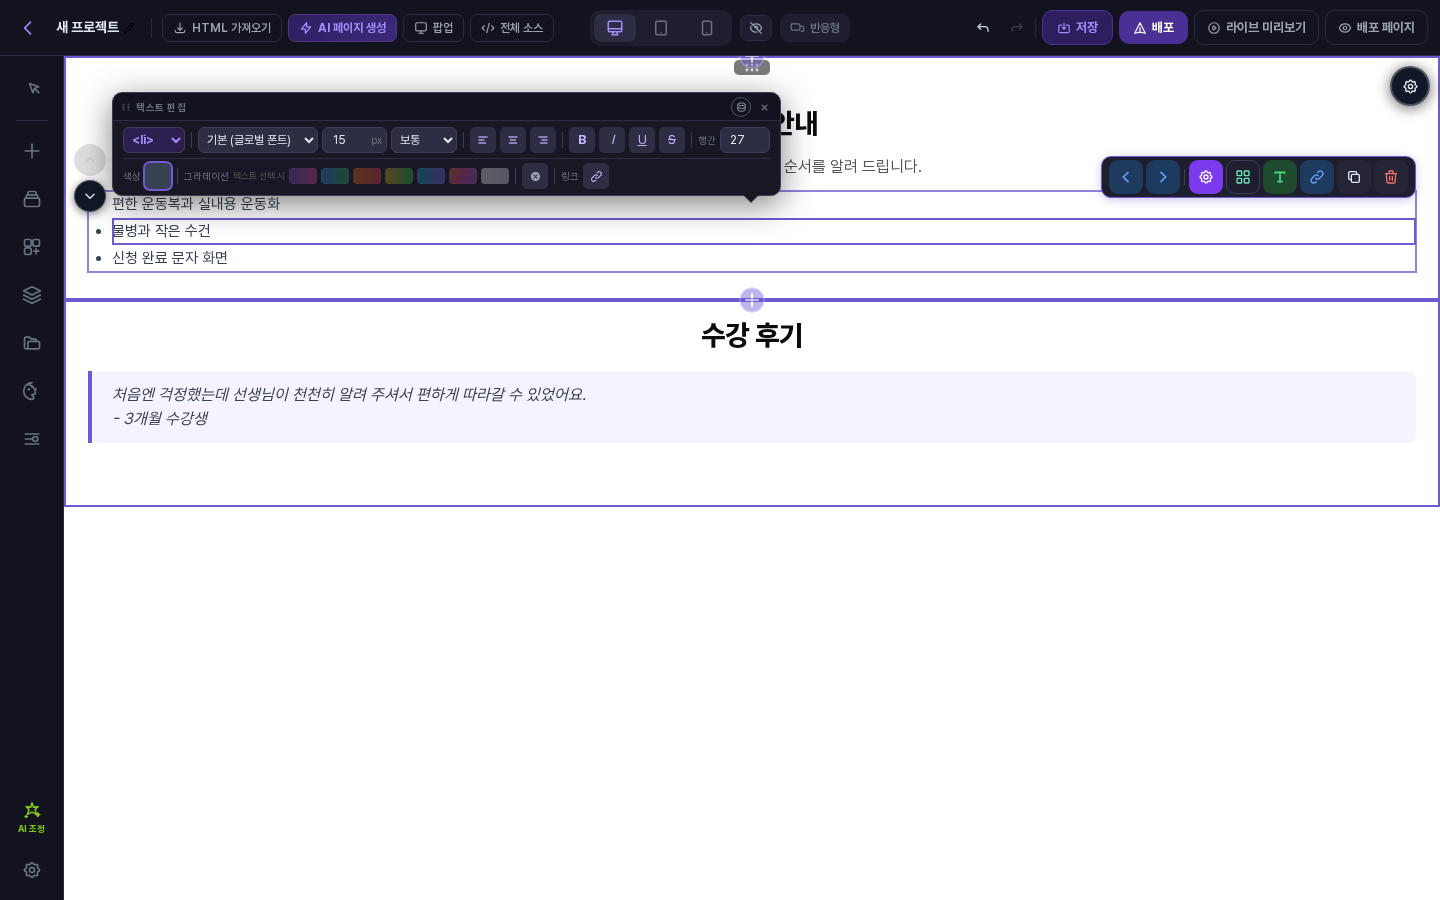
Task: Click the 저장 save button
Action: 1077,28
